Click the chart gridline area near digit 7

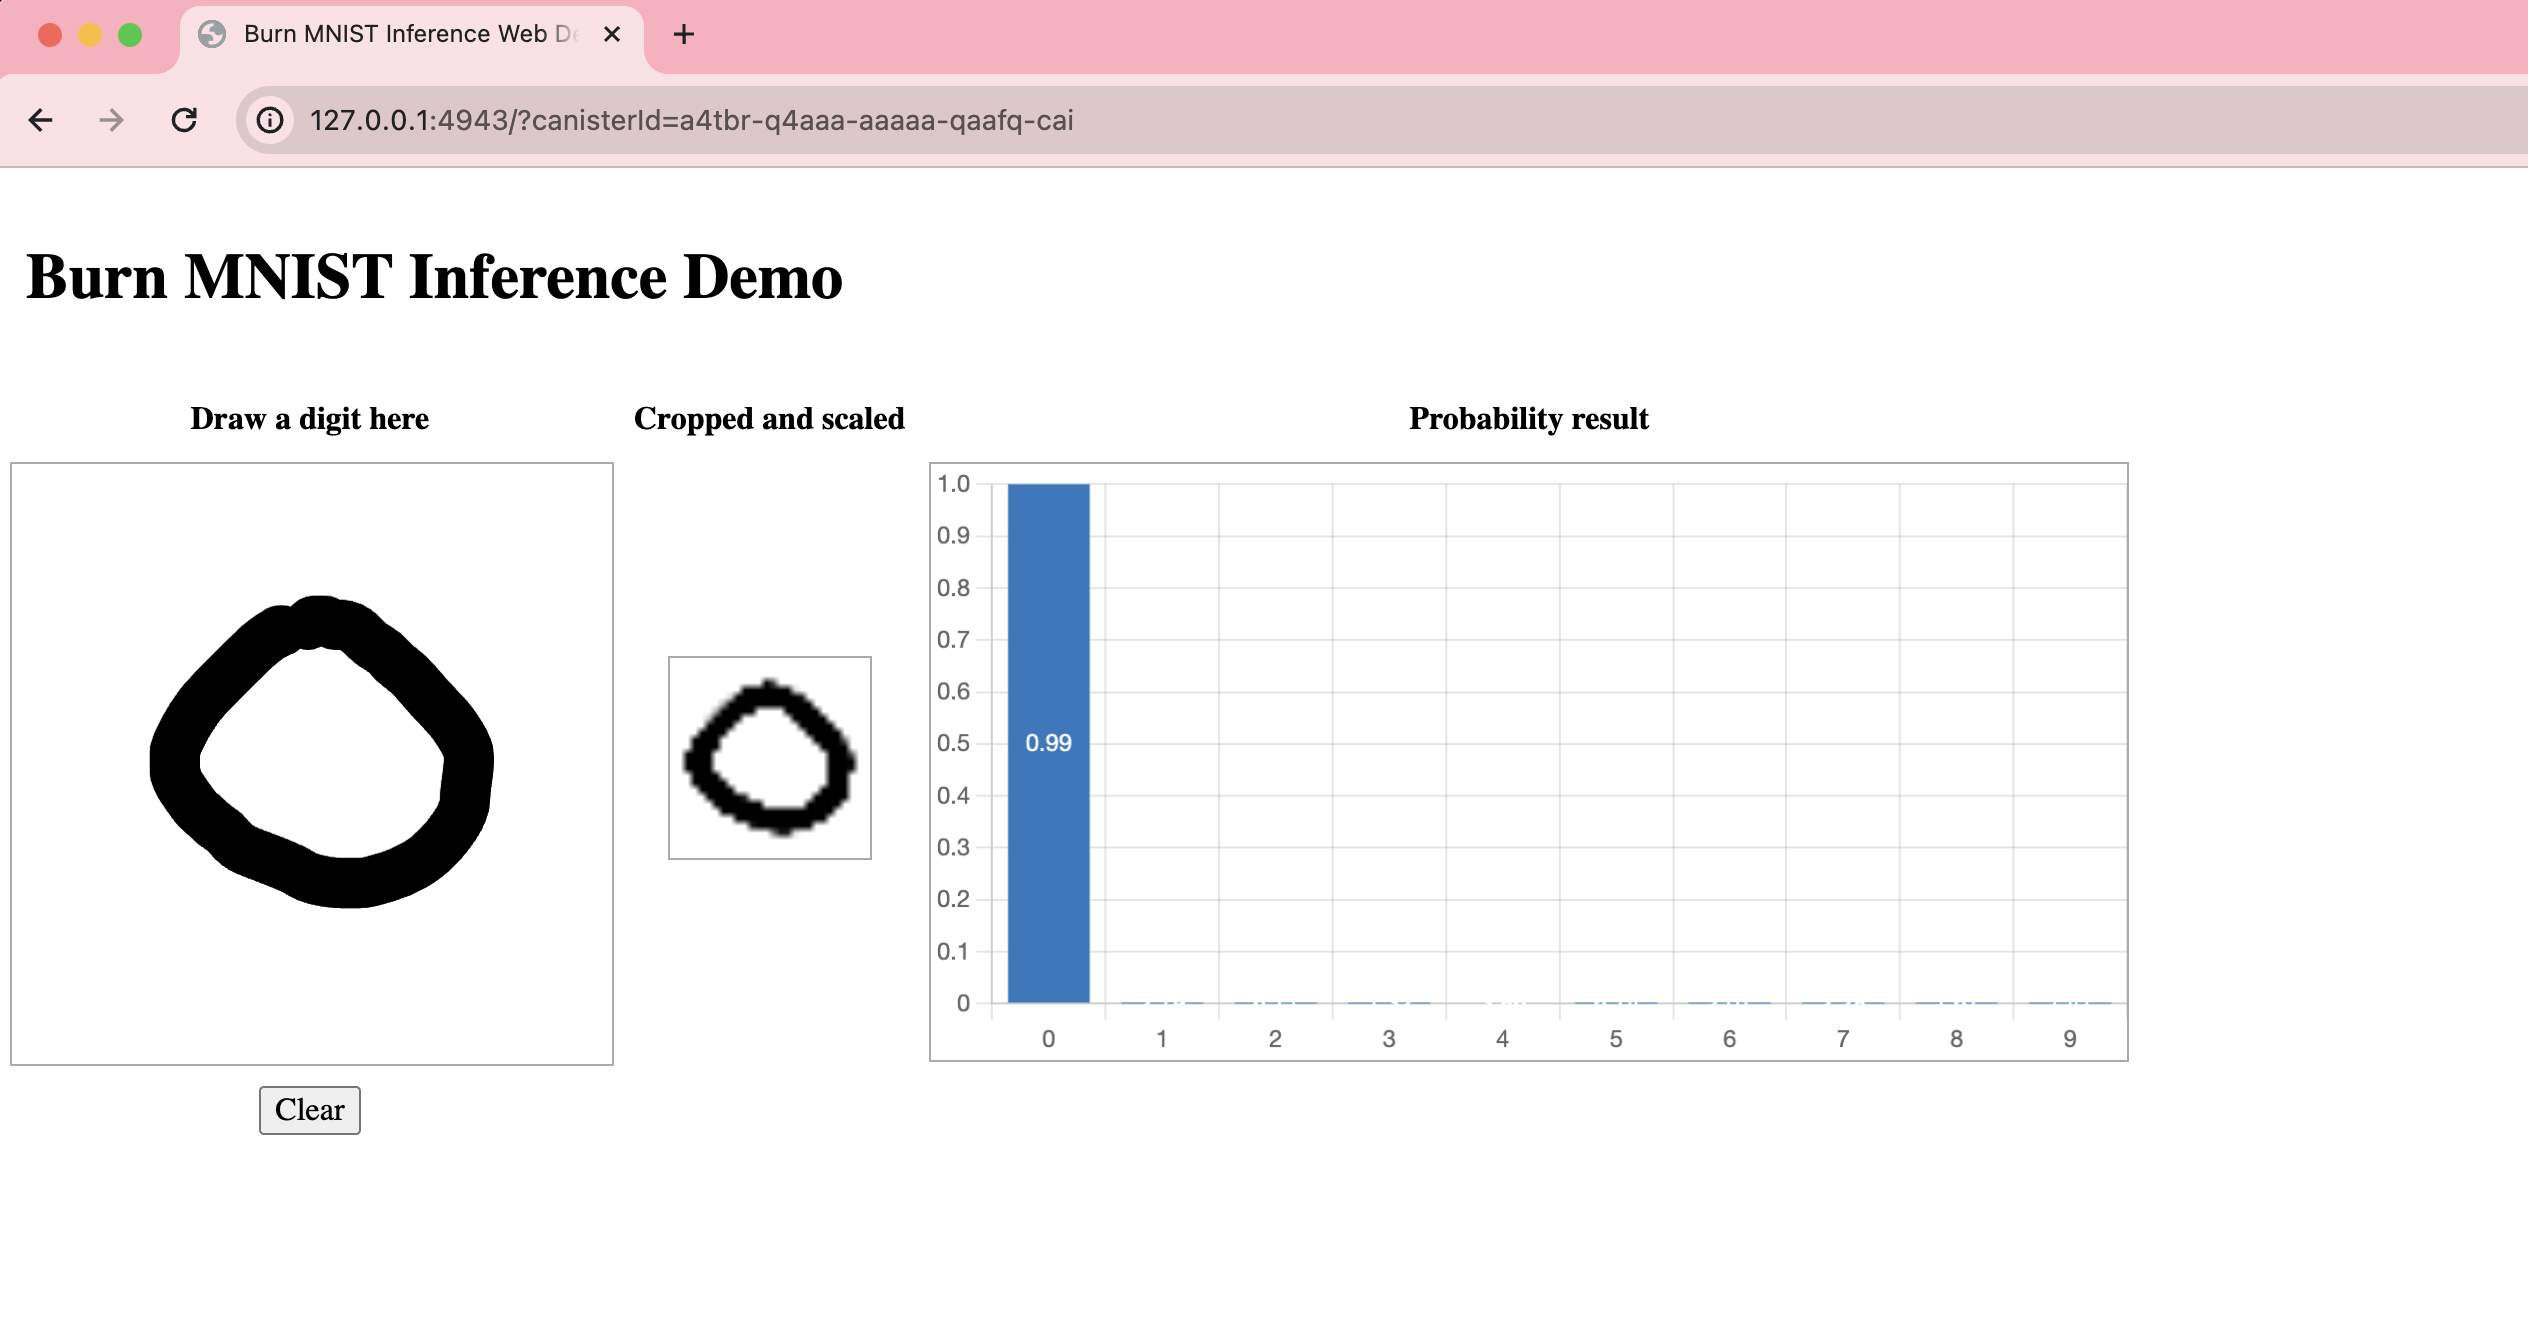tap(1839, 735)
